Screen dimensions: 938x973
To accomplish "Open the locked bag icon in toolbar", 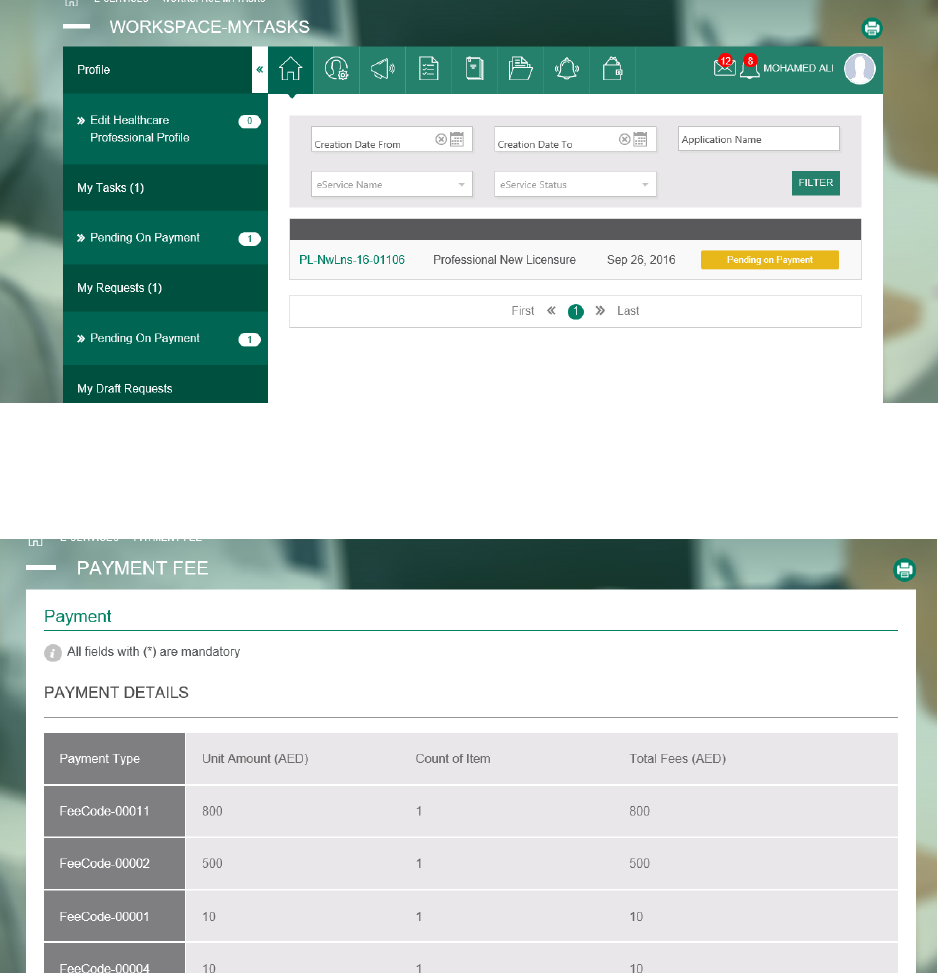I will tap(612, 69).
